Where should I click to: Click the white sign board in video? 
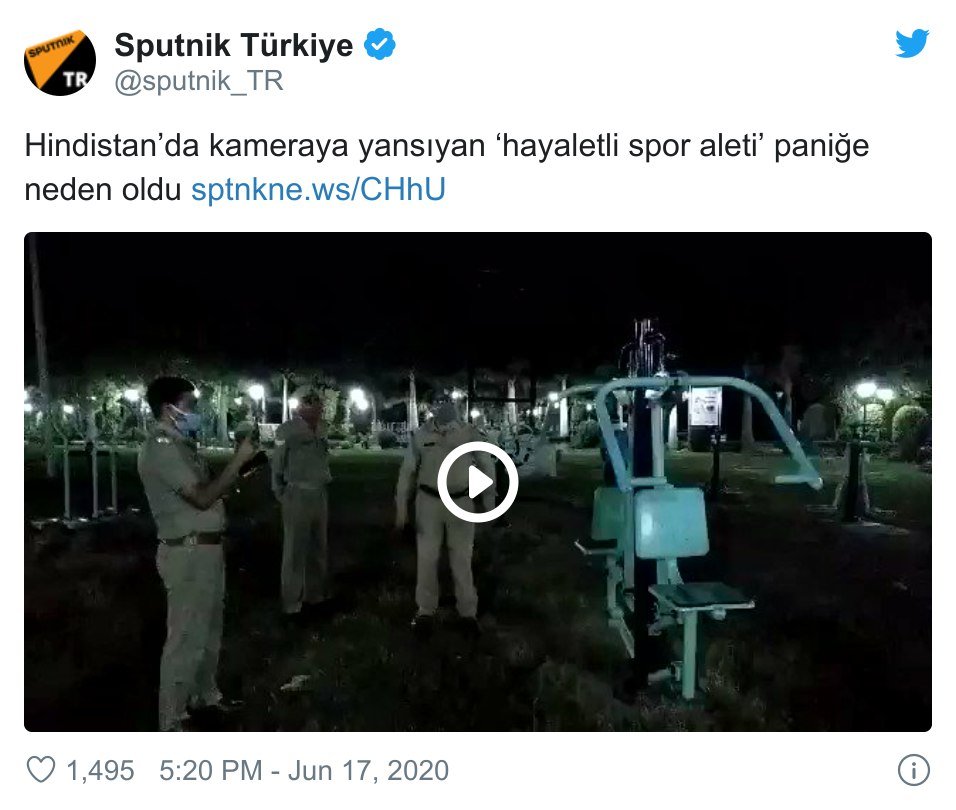705,406
